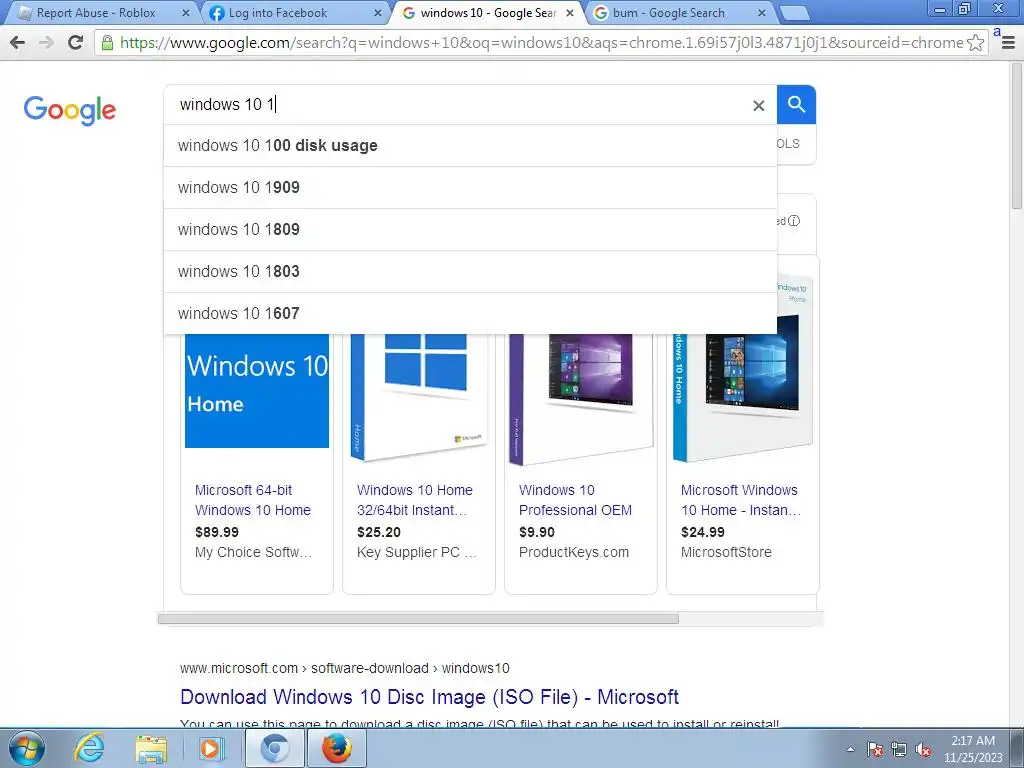Click purple Windows 10 Pro box image
The image size is (1024, 768).
click(581, 398)
